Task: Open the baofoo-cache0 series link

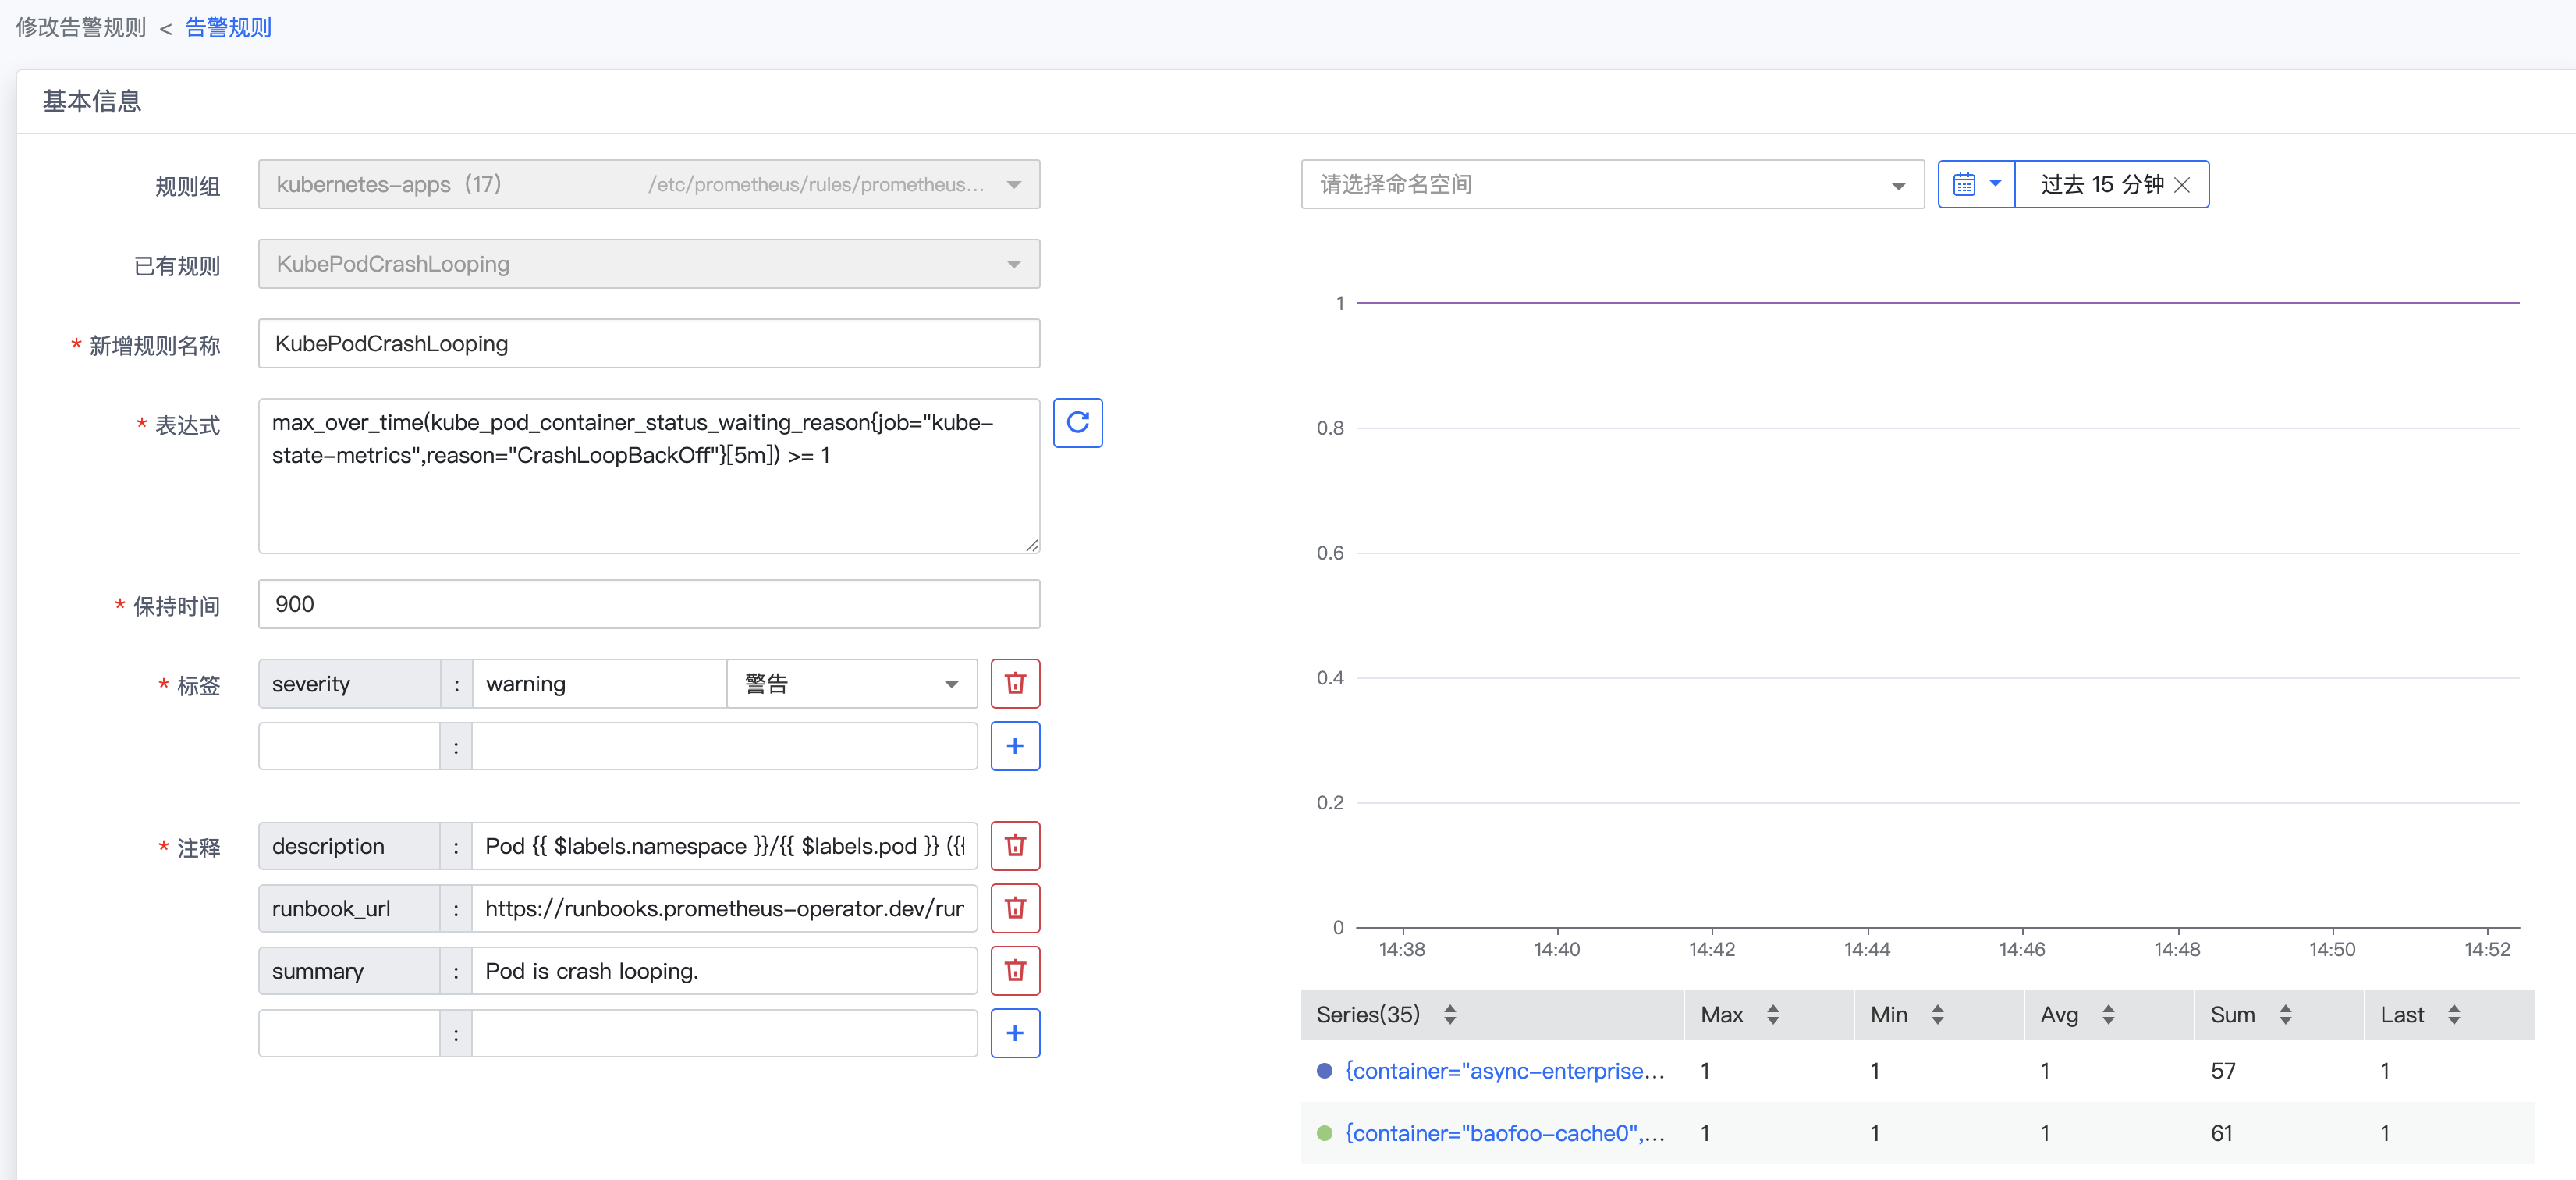Action: [1504, 1133]
